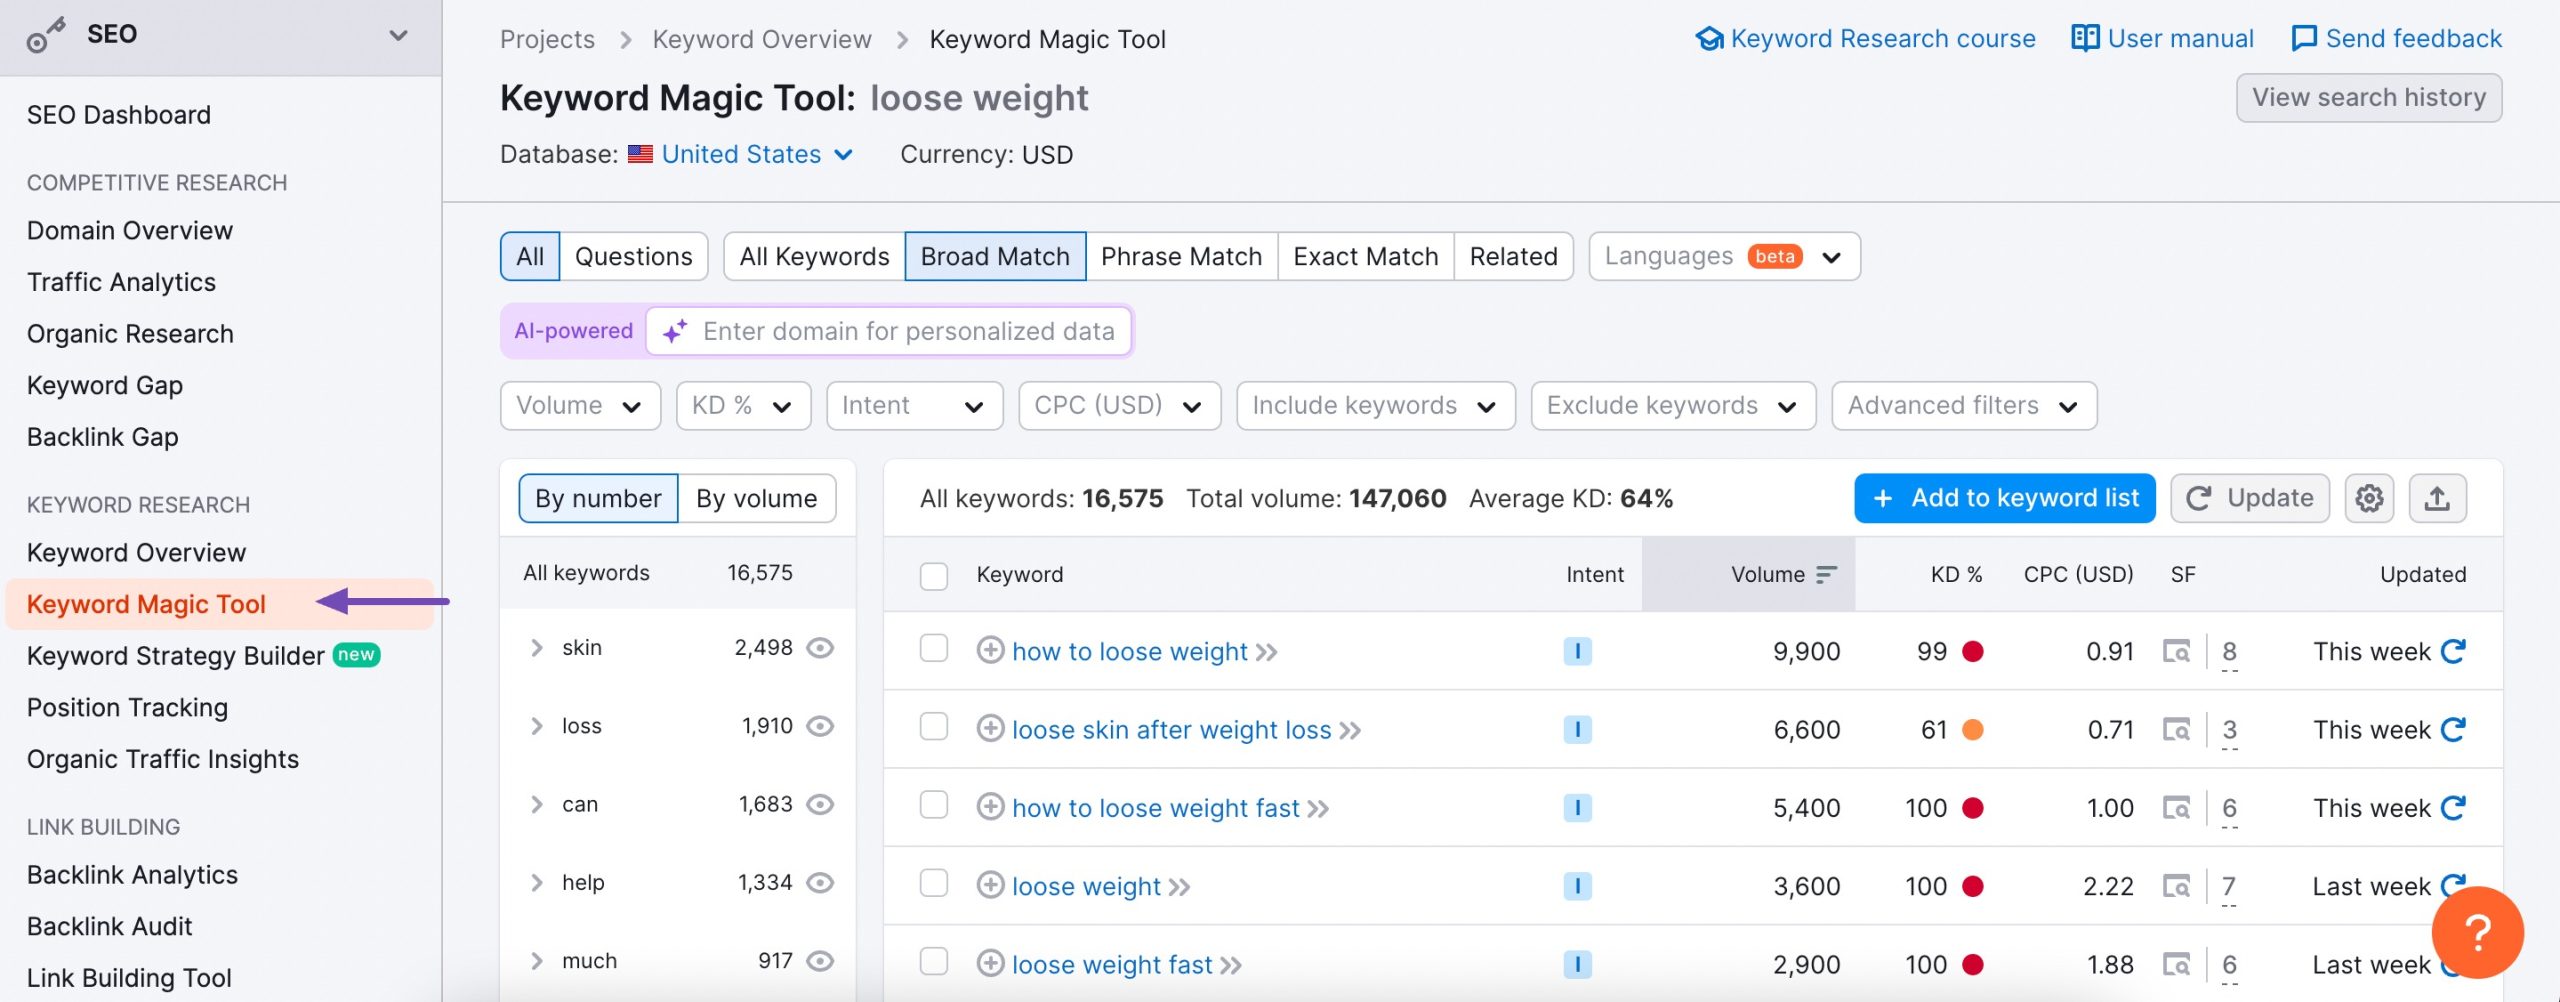The height and width of the screenshot is (1002, 2560).
Task: Open the Intent filter dropdown
Action: [914, 405]
